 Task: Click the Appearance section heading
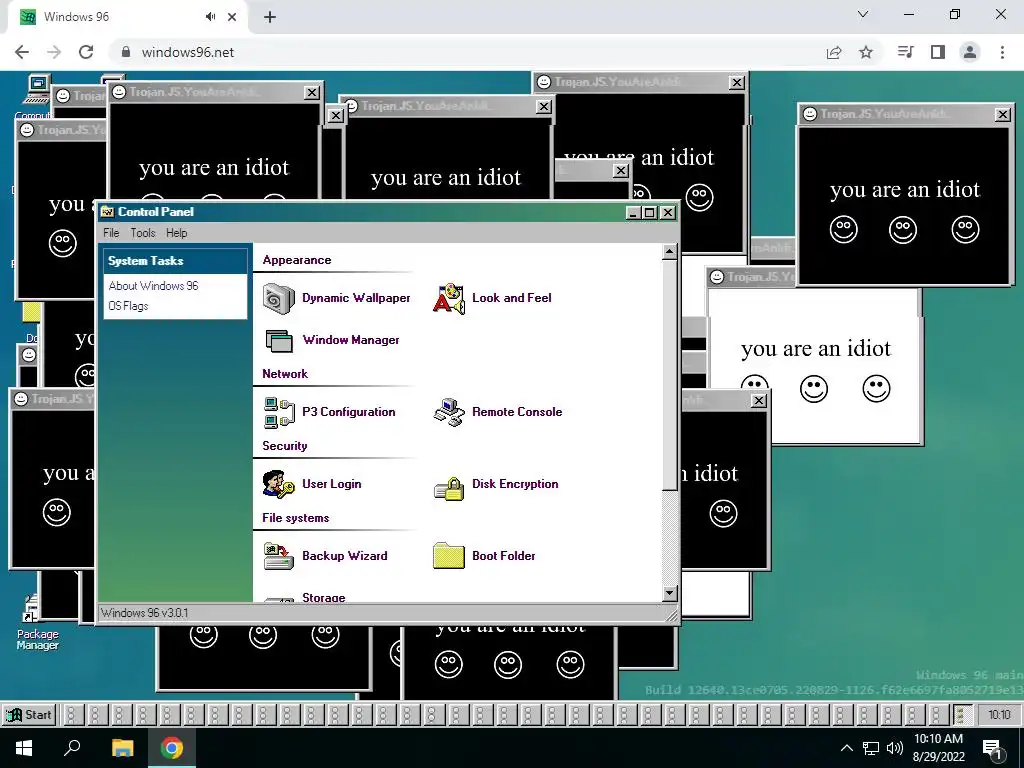296,260
